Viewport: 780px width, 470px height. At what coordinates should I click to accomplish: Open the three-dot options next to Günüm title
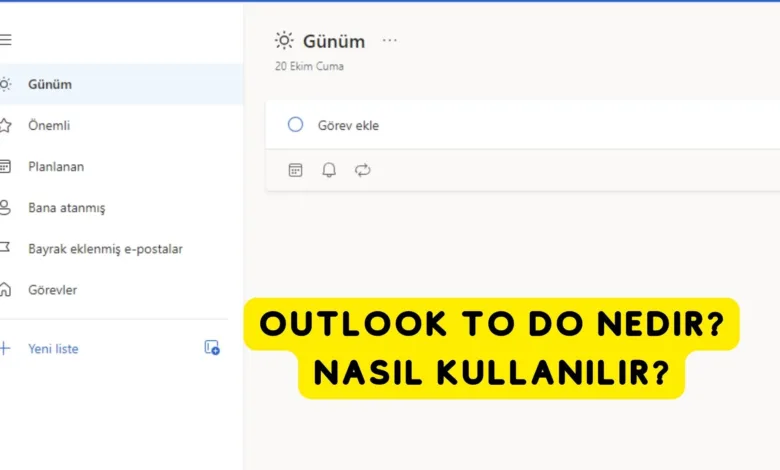390,41
